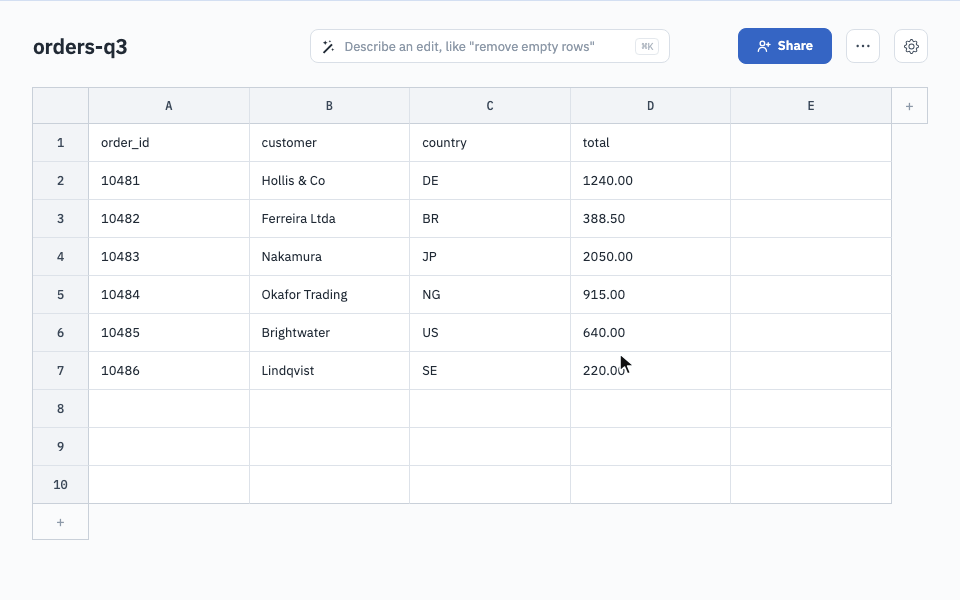Select order cell 10485

[x=169, y=332]
